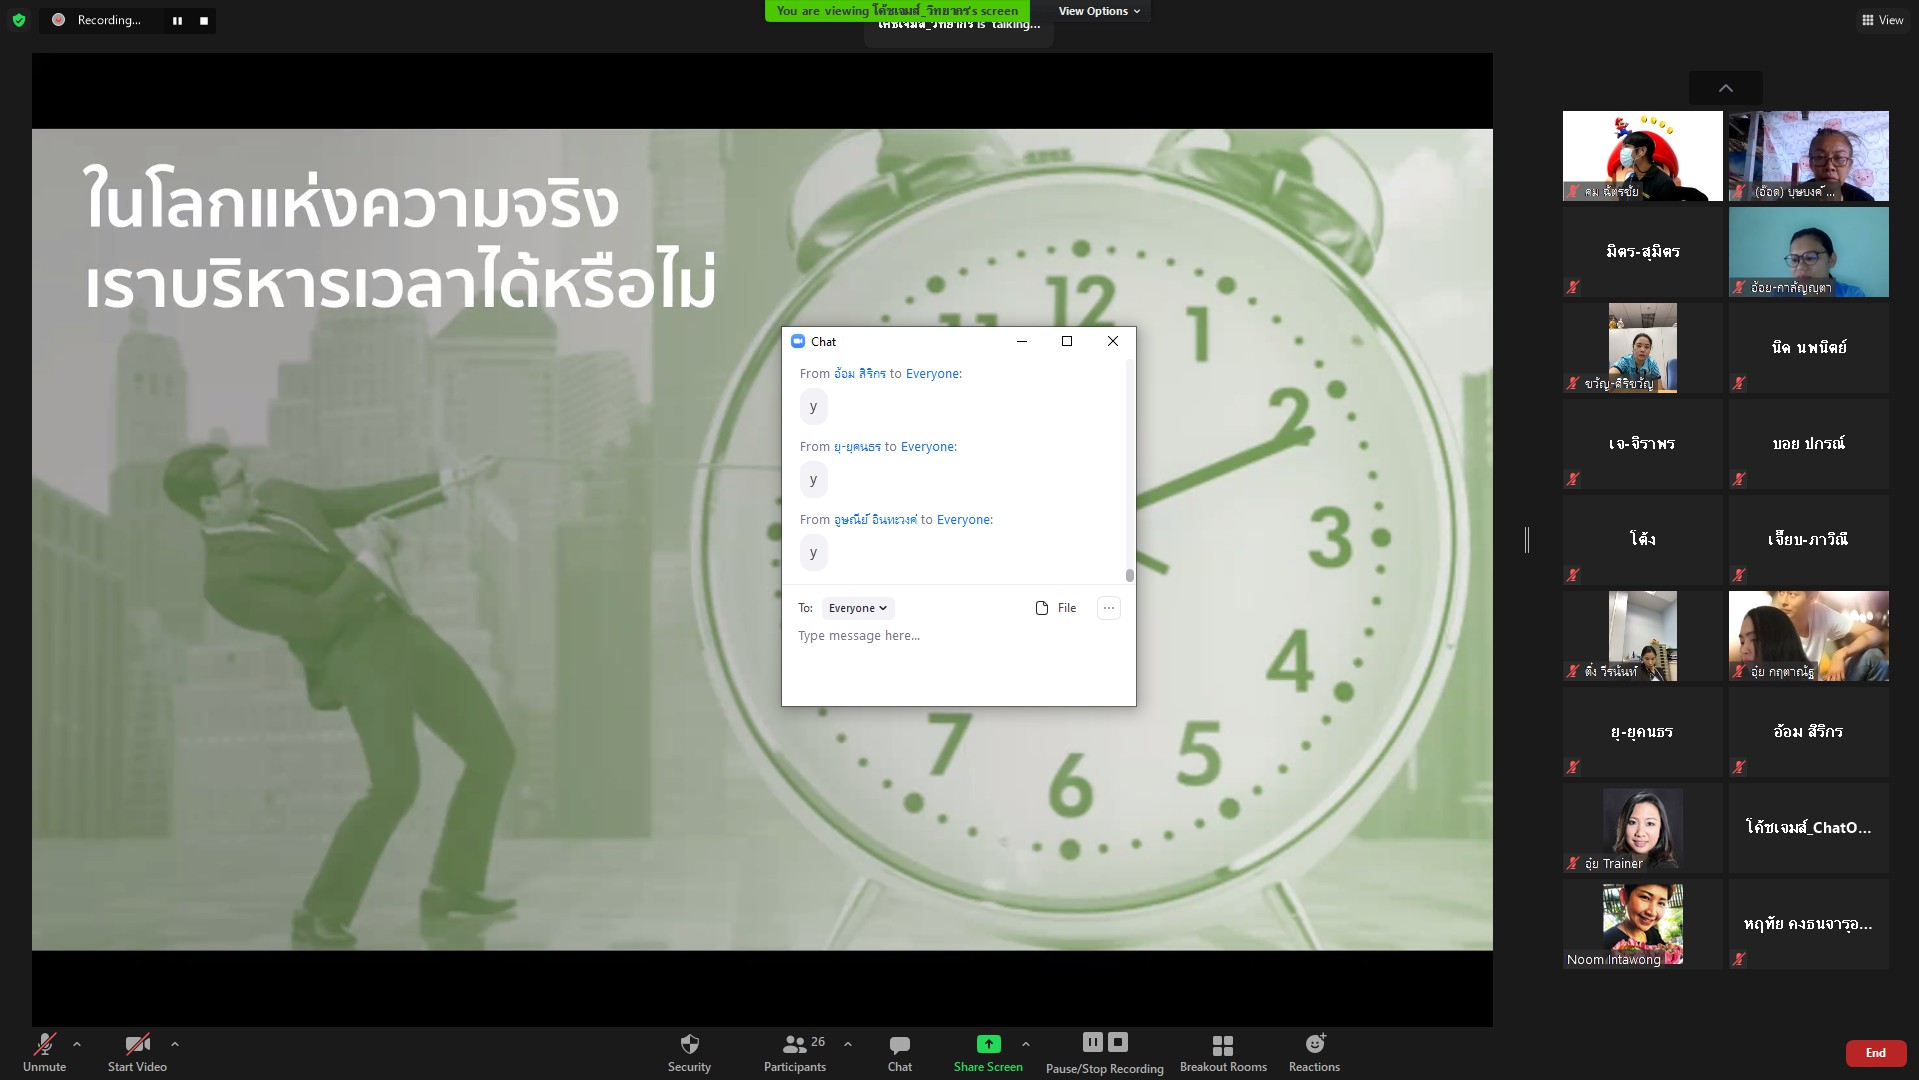Open chat more options ellipsis
This screenshot has height=1080, width=1919.
pos(1108,608)
